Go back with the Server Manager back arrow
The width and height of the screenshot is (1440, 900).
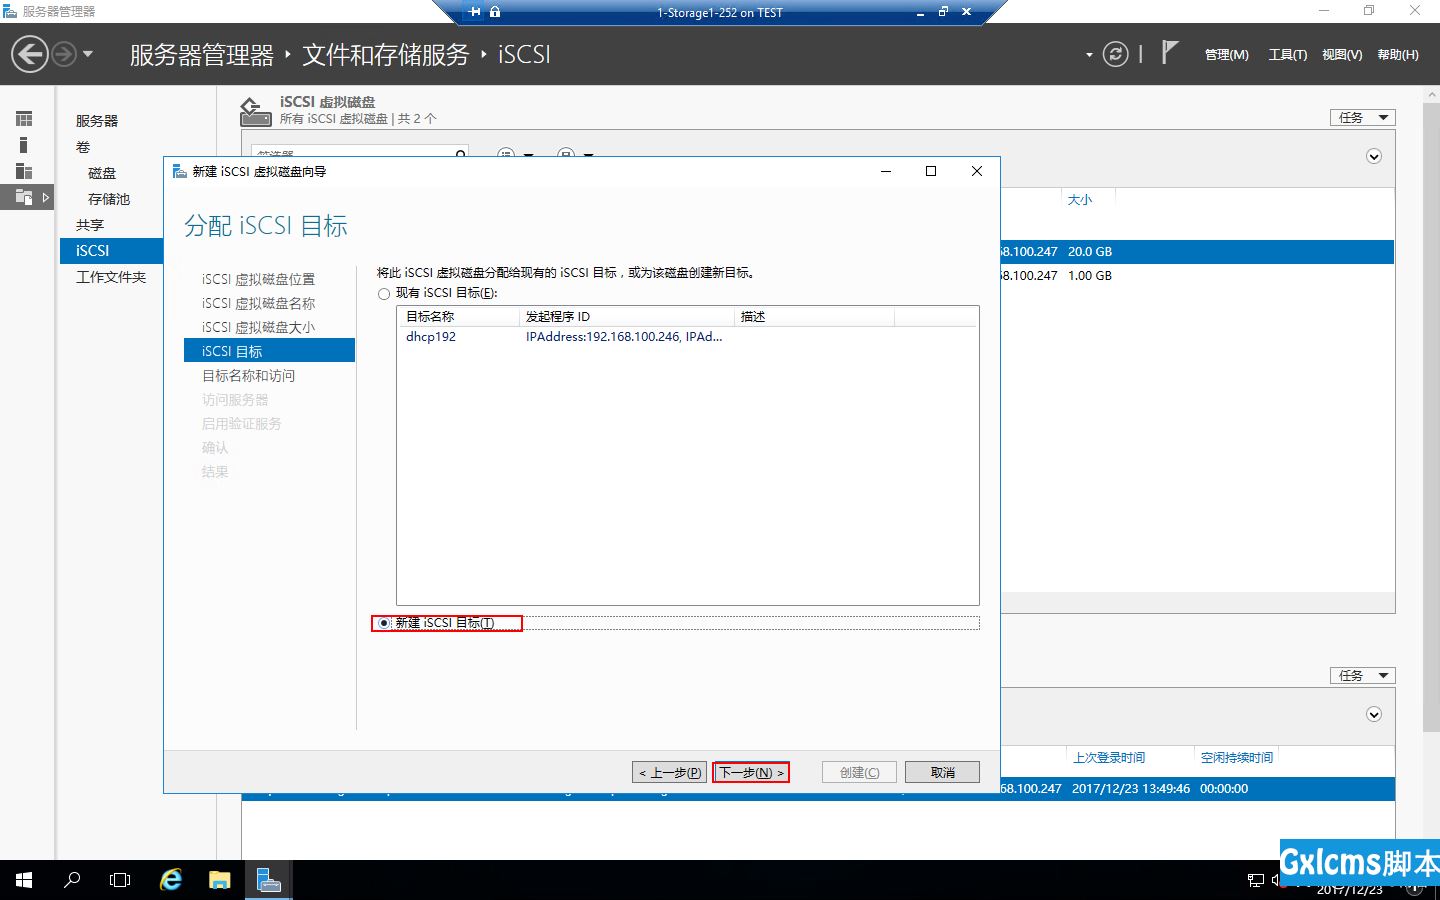tap(30, 54)
